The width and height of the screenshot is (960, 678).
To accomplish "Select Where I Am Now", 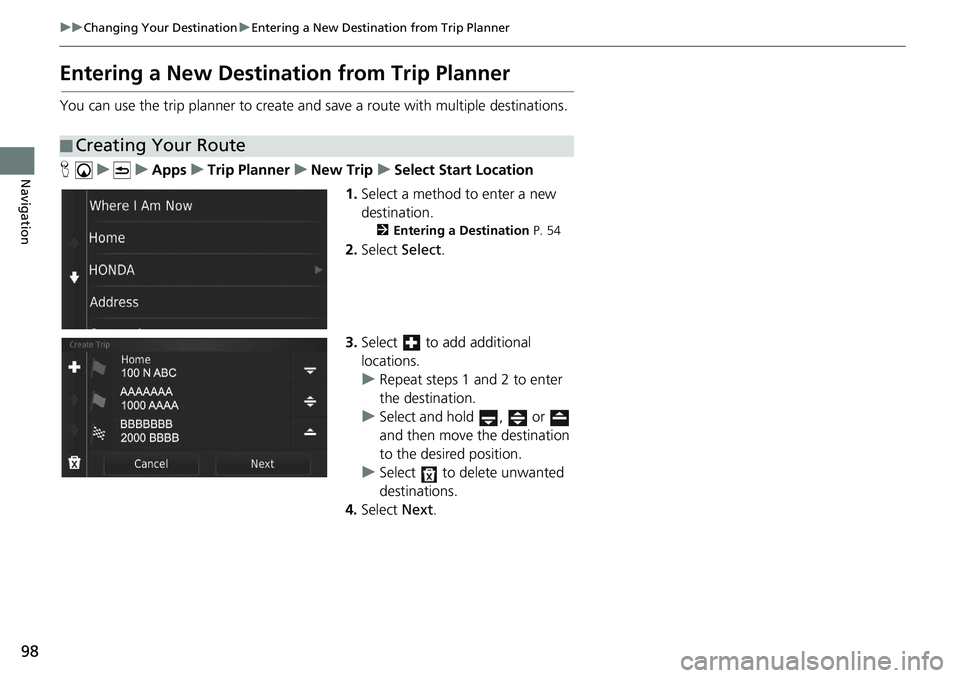I will [206, 206].
